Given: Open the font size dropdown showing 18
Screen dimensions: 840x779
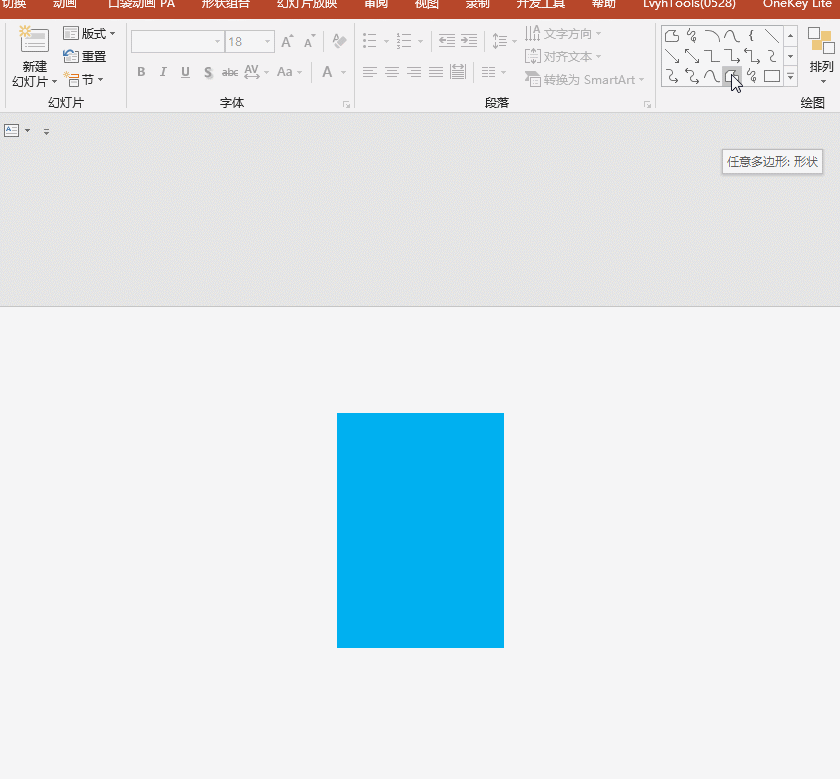Looking at the screenshot, I should pos(267,41).
